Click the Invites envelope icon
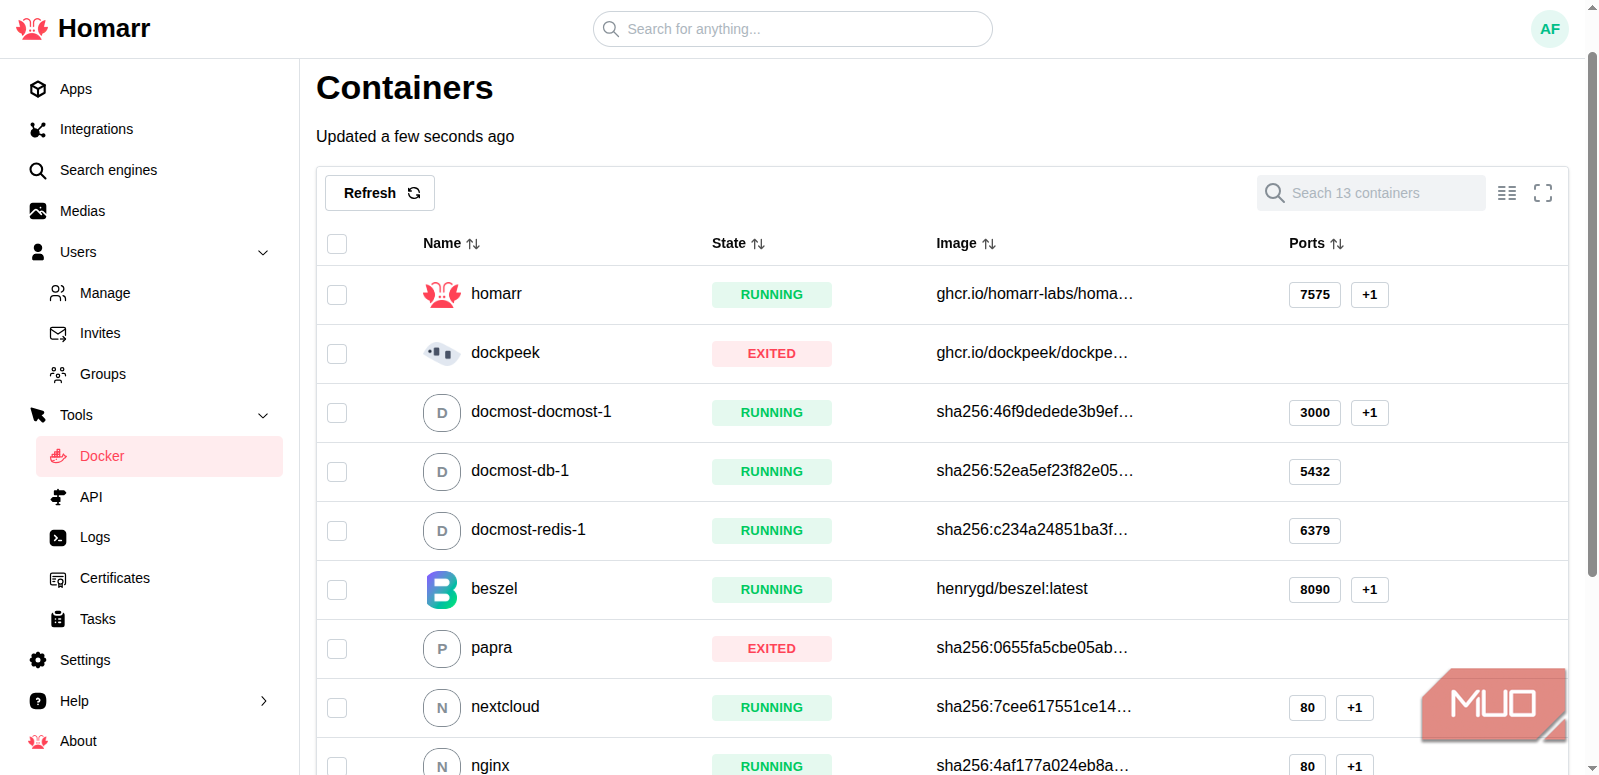Image resolution: width=1599 pixels, height=775 pixels. point(58,333)
